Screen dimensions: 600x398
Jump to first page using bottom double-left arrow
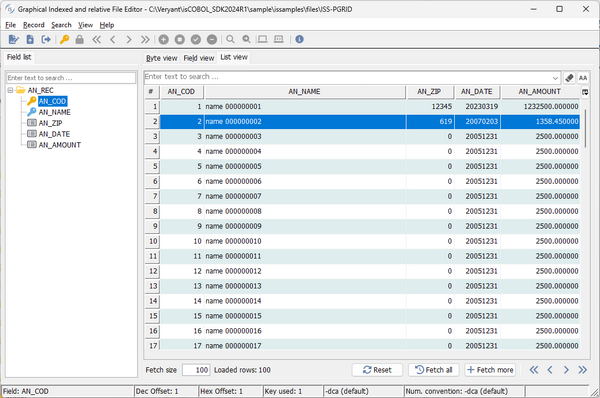coord(534,370)
